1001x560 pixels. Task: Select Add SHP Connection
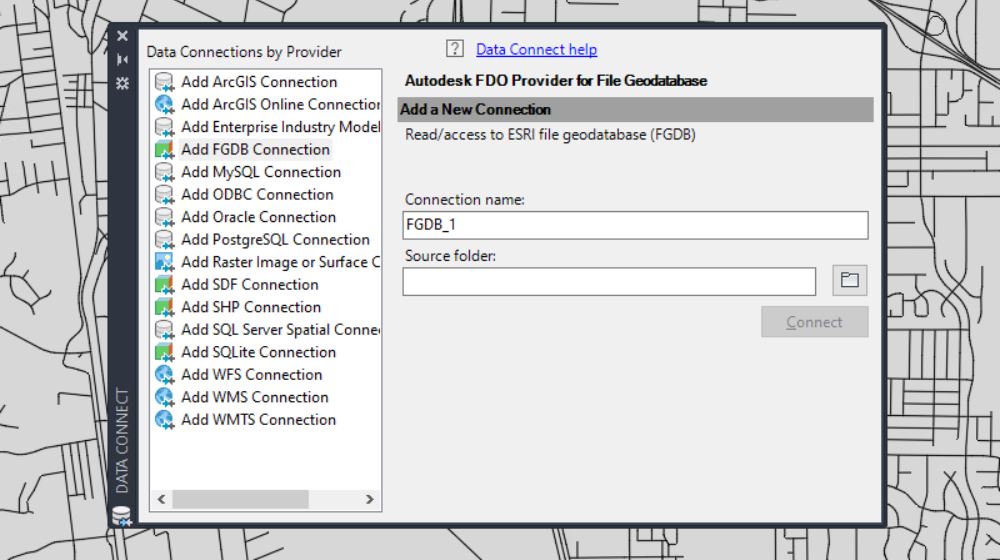point(251,307)
